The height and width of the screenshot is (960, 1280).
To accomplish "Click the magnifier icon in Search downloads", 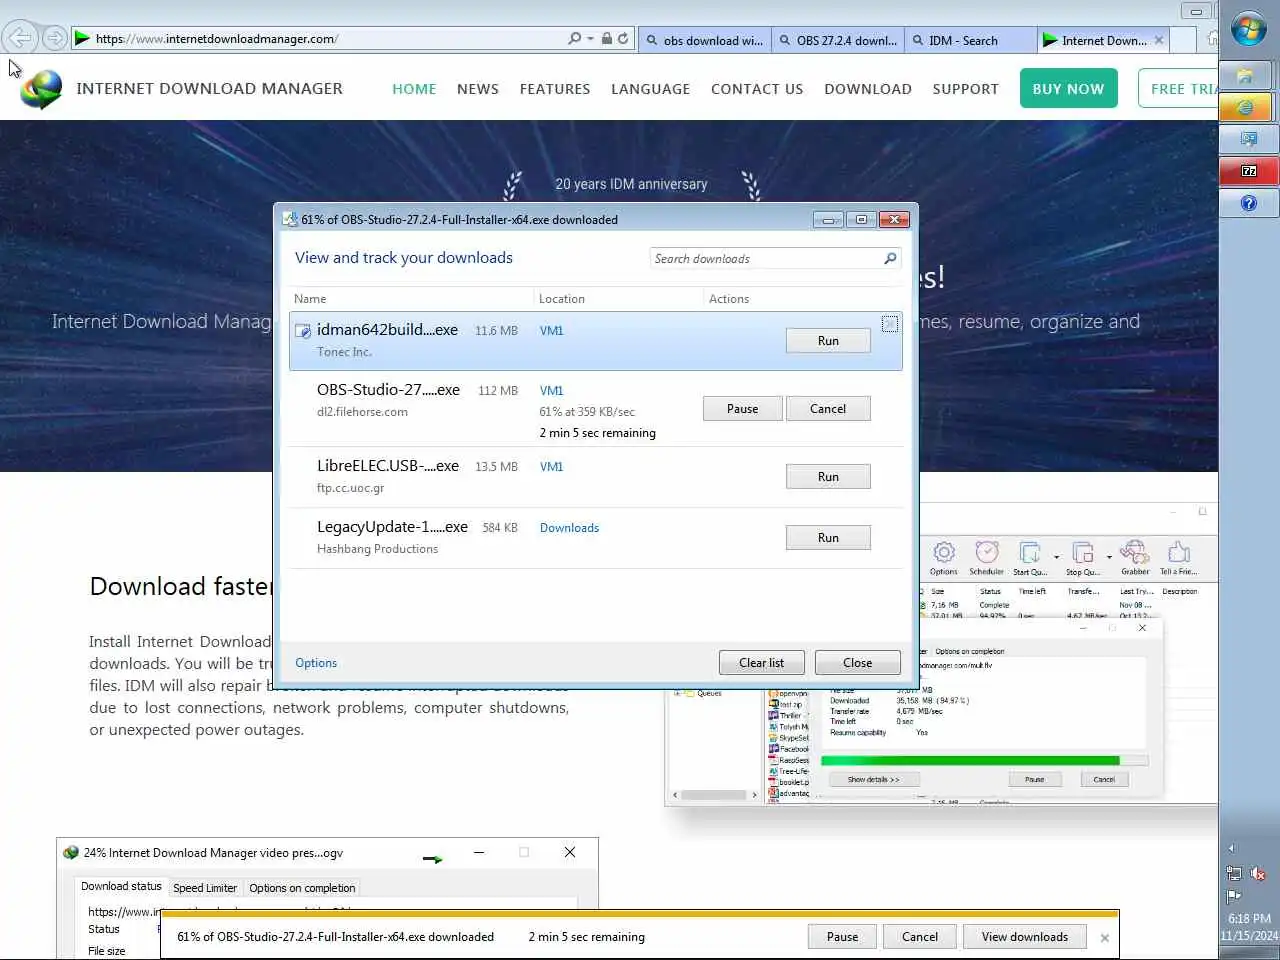I will tap(890, 258).
